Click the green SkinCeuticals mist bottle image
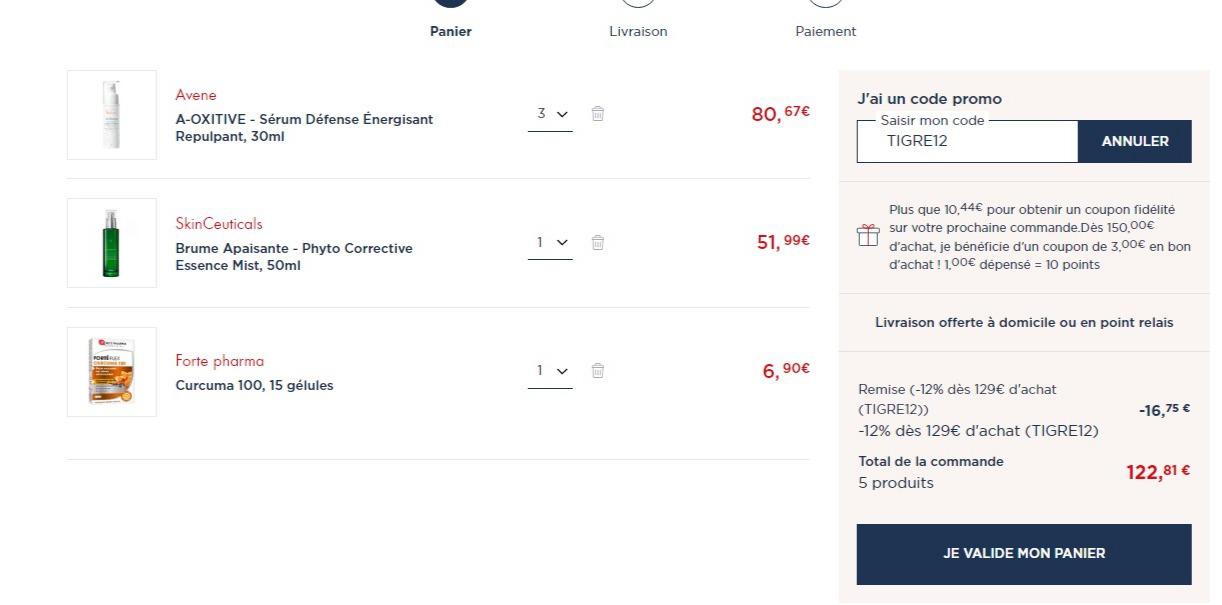This screenshot has width=1222, height=605. (x=112, y=243)
